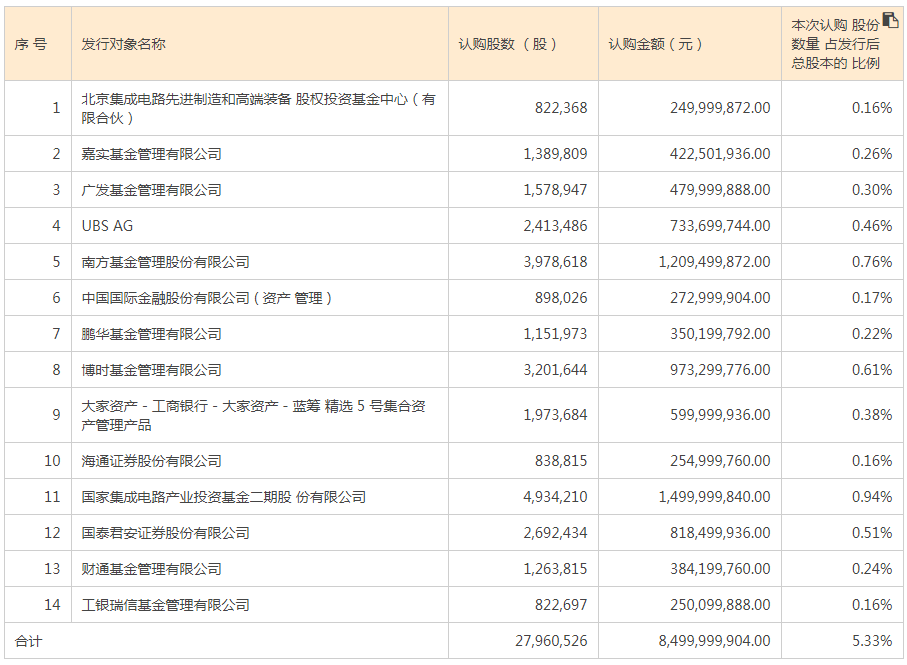Select the 本次认购股份数量占发行后总股本的比例 header
Image resolution: width=907 pixels, height=665 pixels.
tap(842, 44)
